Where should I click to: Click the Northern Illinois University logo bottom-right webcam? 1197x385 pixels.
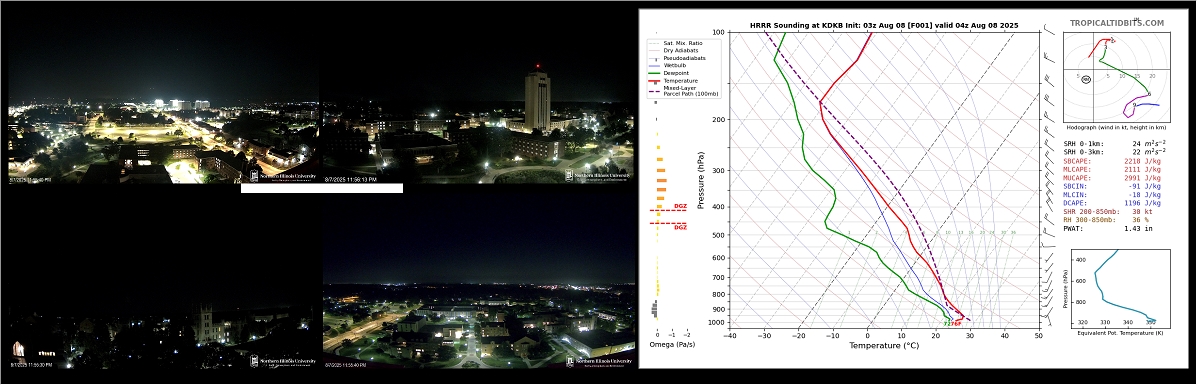point(600,361)
